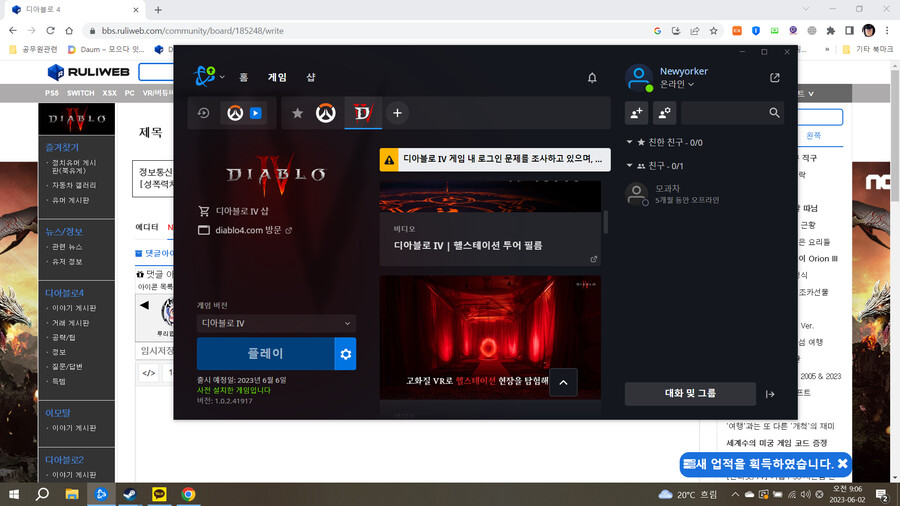Click the 유머 게시판 sidebar link

71,200
